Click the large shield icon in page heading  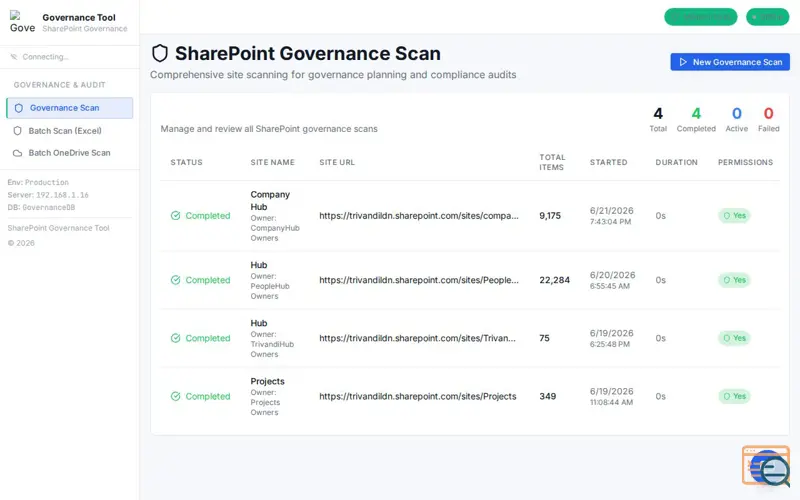tap(160, 53)
